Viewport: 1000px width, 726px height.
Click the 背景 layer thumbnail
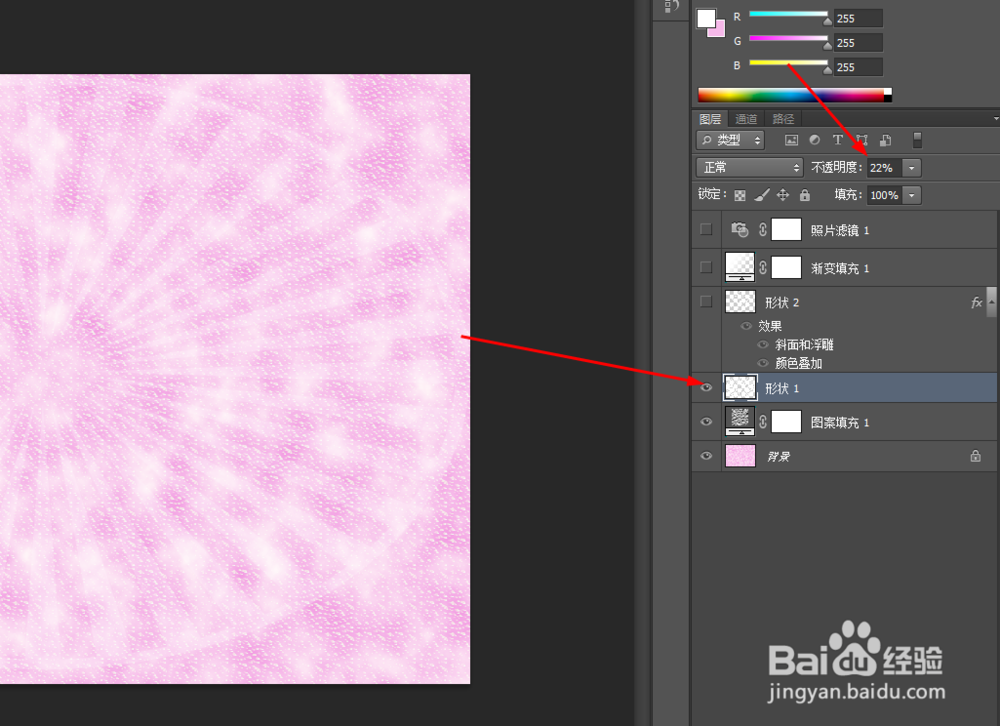[740, 456]
